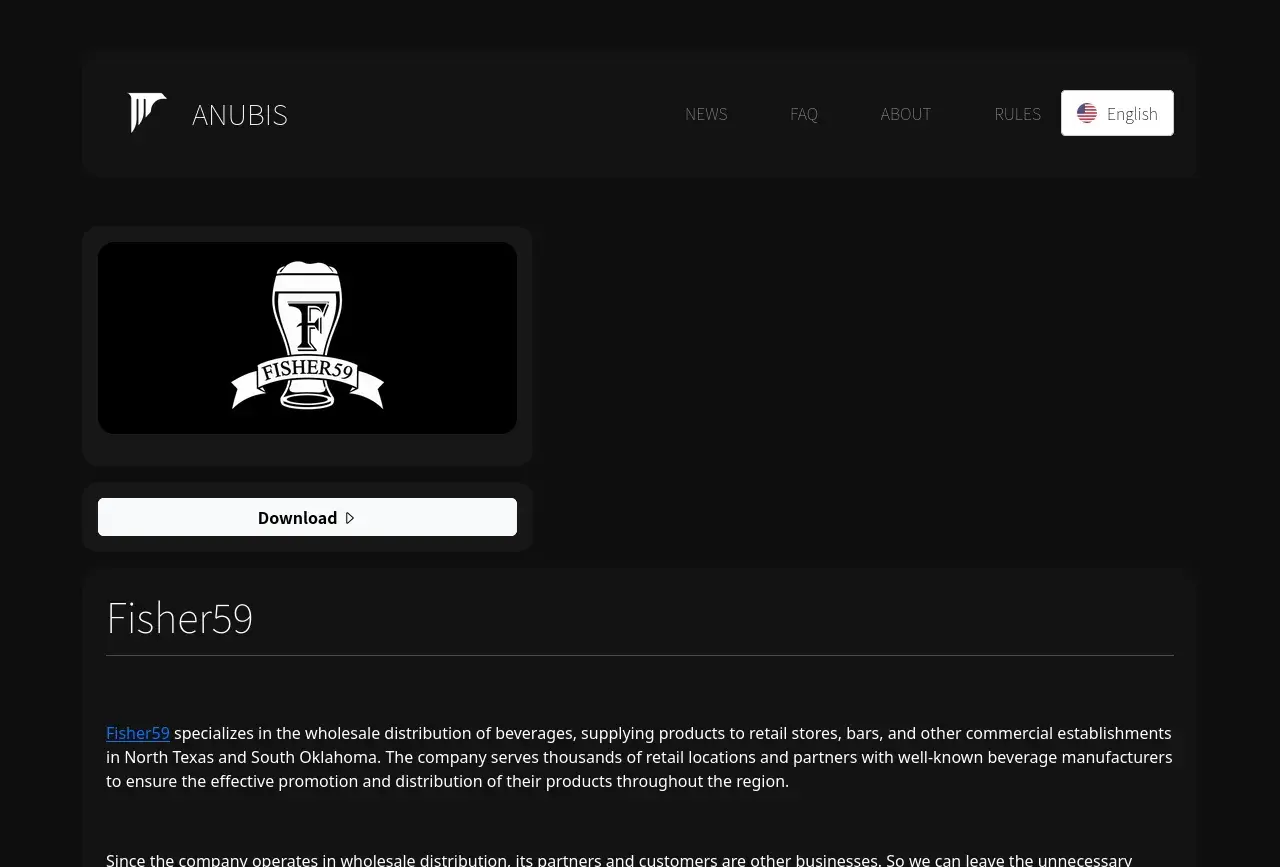Click the Download button
This screenshot has height=867, width=1280.
(x=307, y=517)
